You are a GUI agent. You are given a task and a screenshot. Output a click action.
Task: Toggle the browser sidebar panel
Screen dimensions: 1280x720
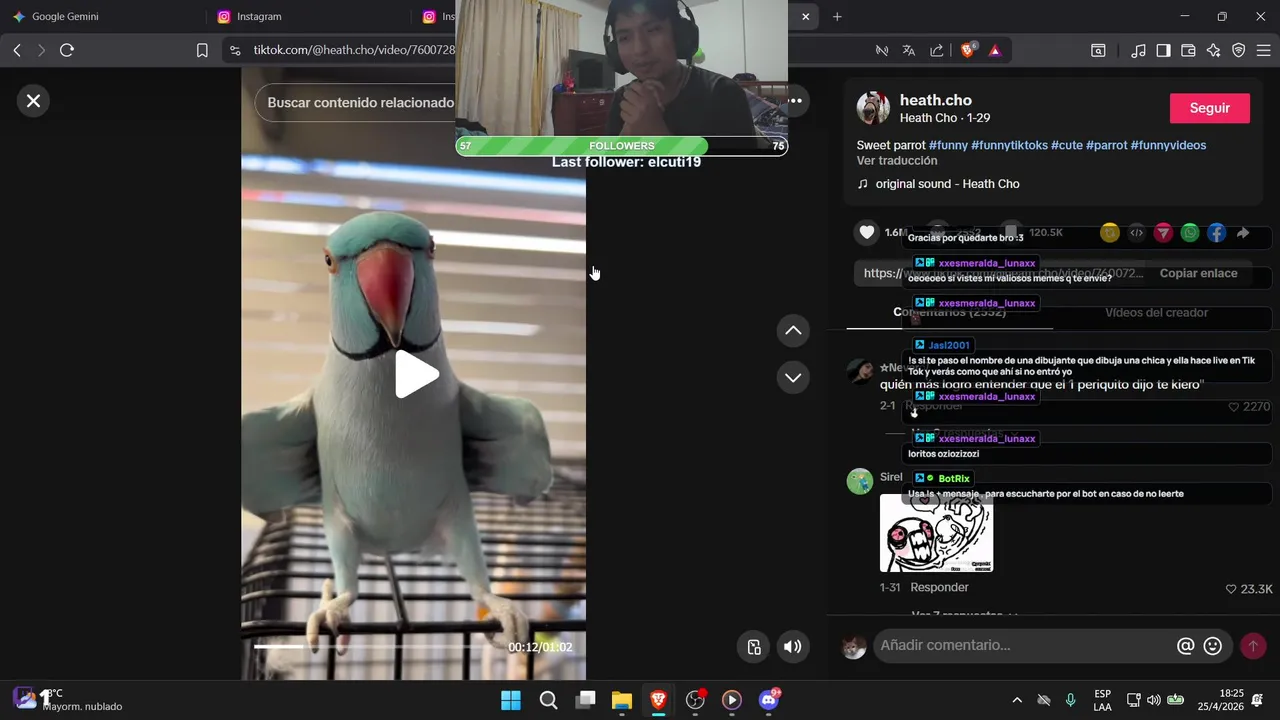1164,50
